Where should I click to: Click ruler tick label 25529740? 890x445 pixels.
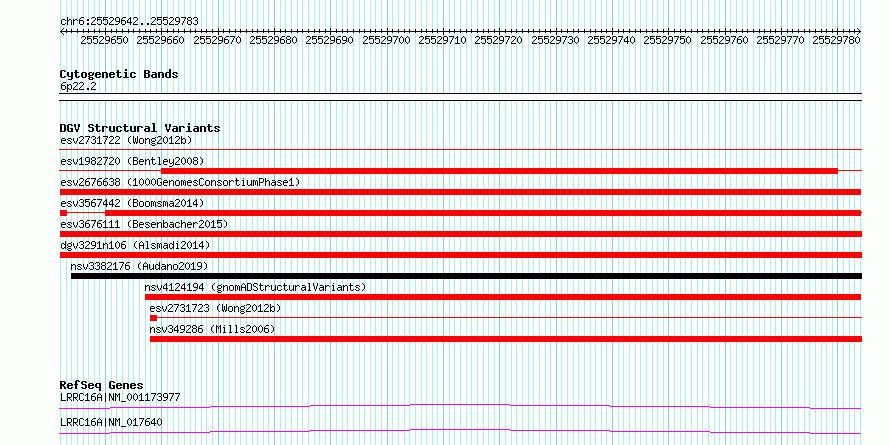coord(611,40)
